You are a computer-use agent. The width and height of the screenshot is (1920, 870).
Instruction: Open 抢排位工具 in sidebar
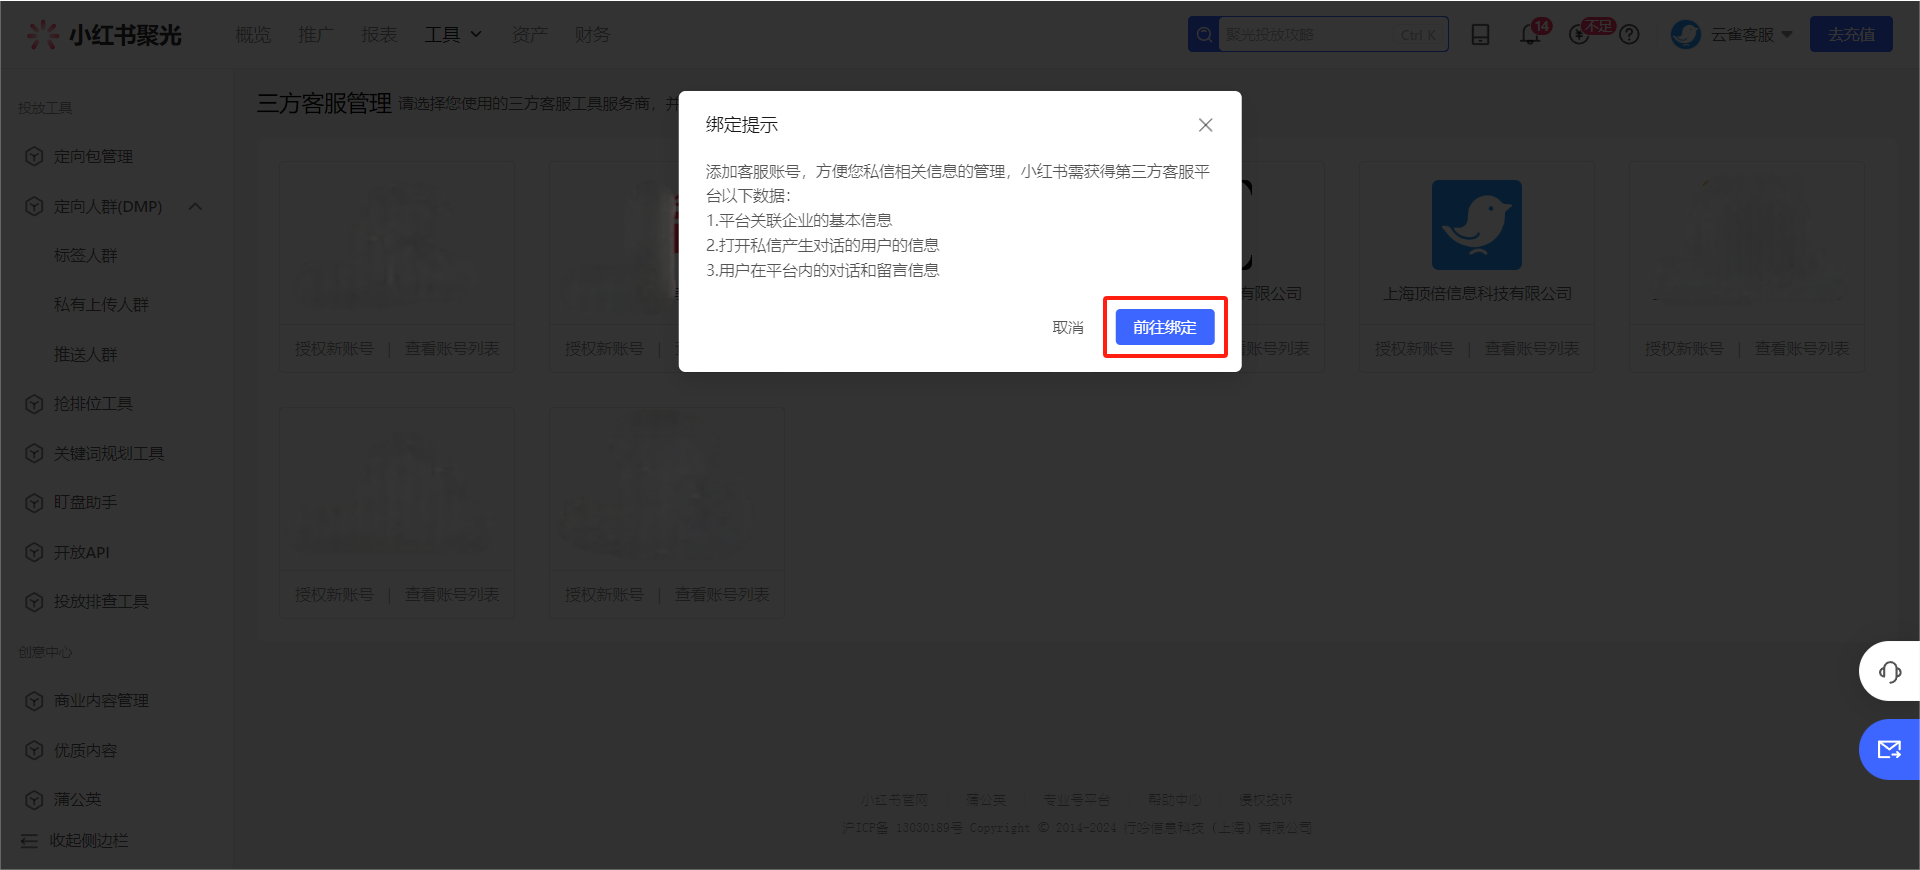click(x=93, y=403)
